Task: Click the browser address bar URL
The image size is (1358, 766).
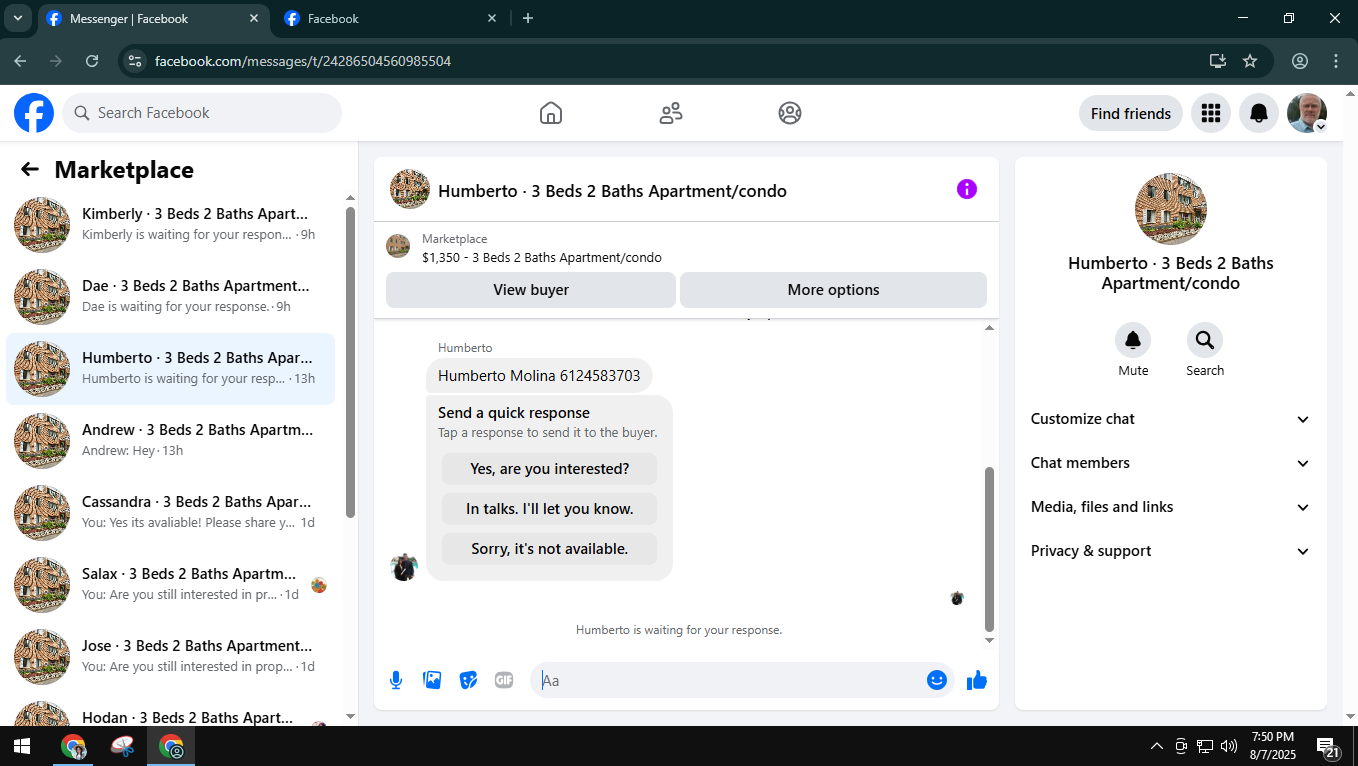Action: coord(303,61)
